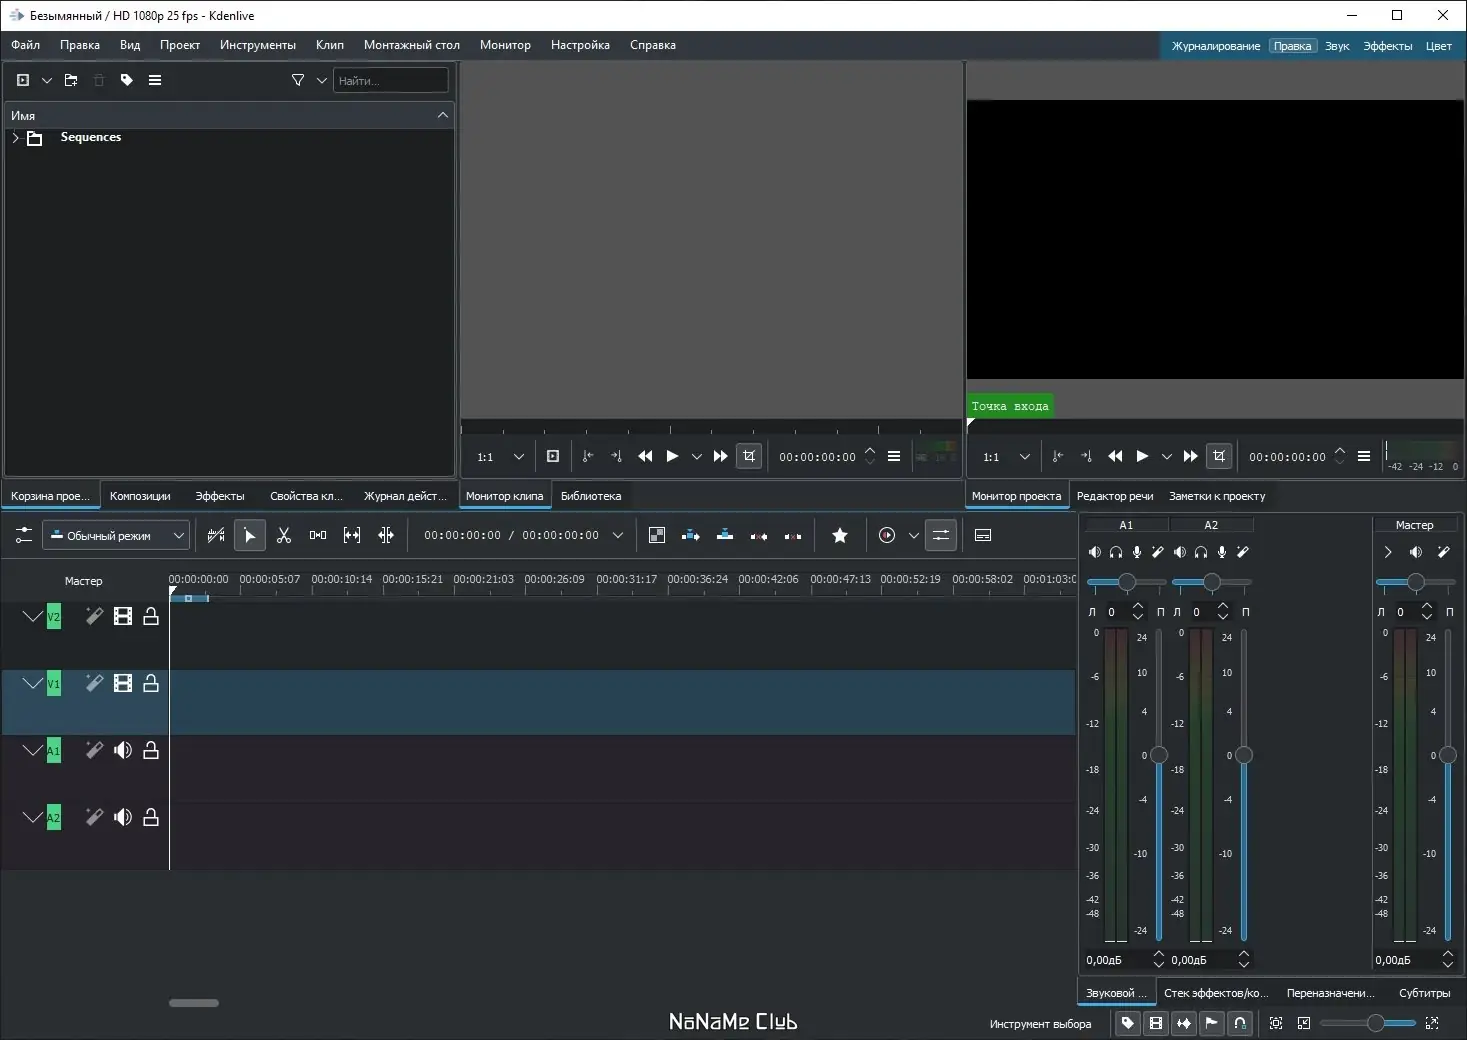
Task: Expand the Sequences folder
Action: pos(15,138)
